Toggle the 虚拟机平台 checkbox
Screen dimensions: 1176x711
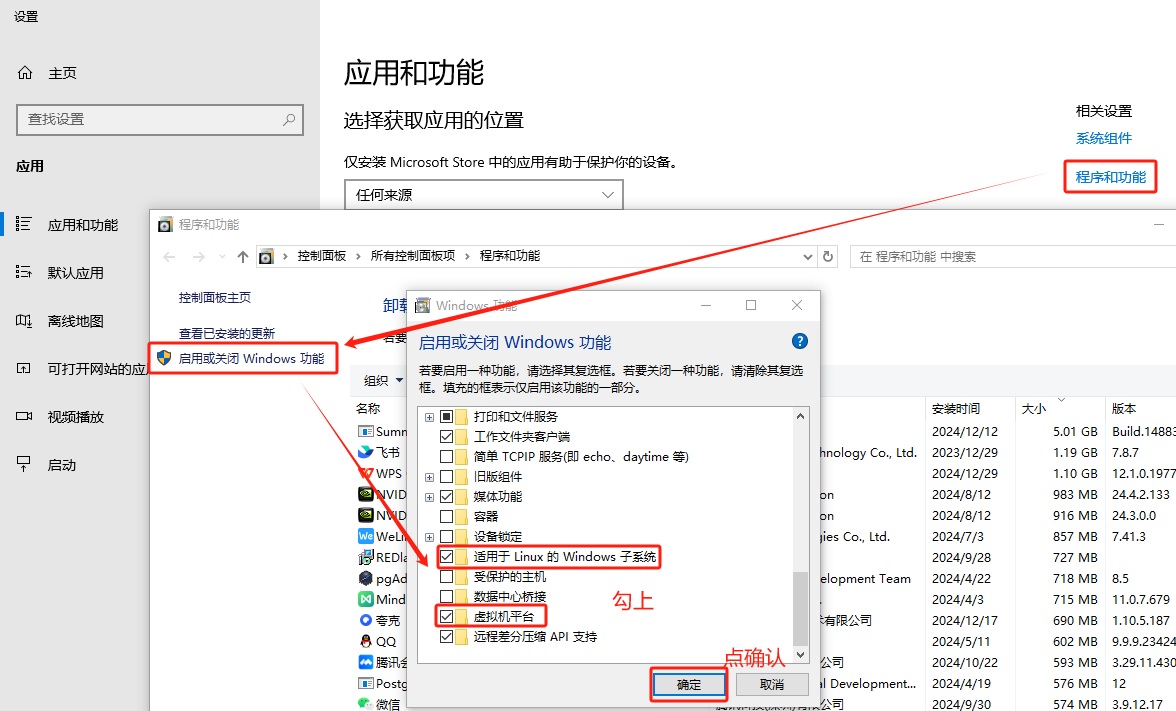tap(446, 616)
